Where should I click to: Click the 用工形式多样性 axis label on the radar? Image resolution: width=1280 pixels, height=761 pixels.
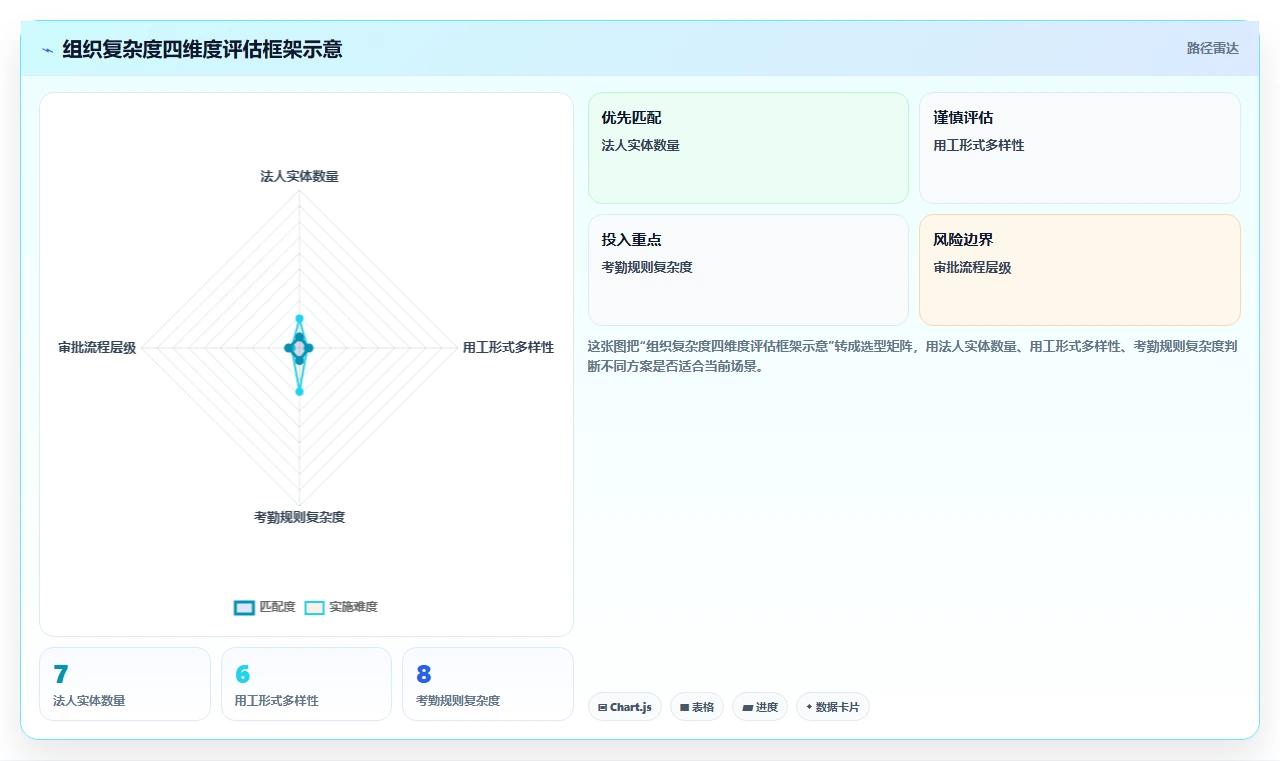(x=508, y=347)
